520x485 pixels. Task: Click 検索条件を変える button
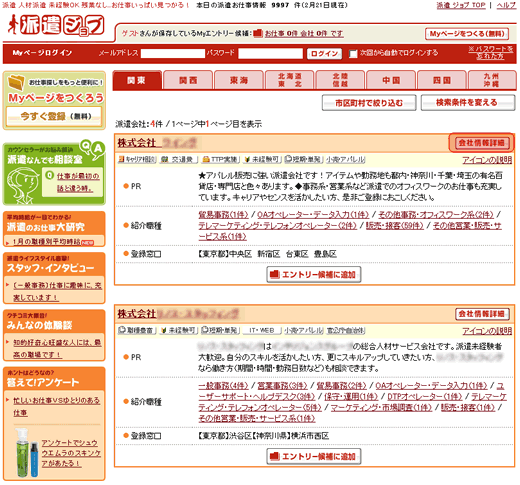coord(468,103)
